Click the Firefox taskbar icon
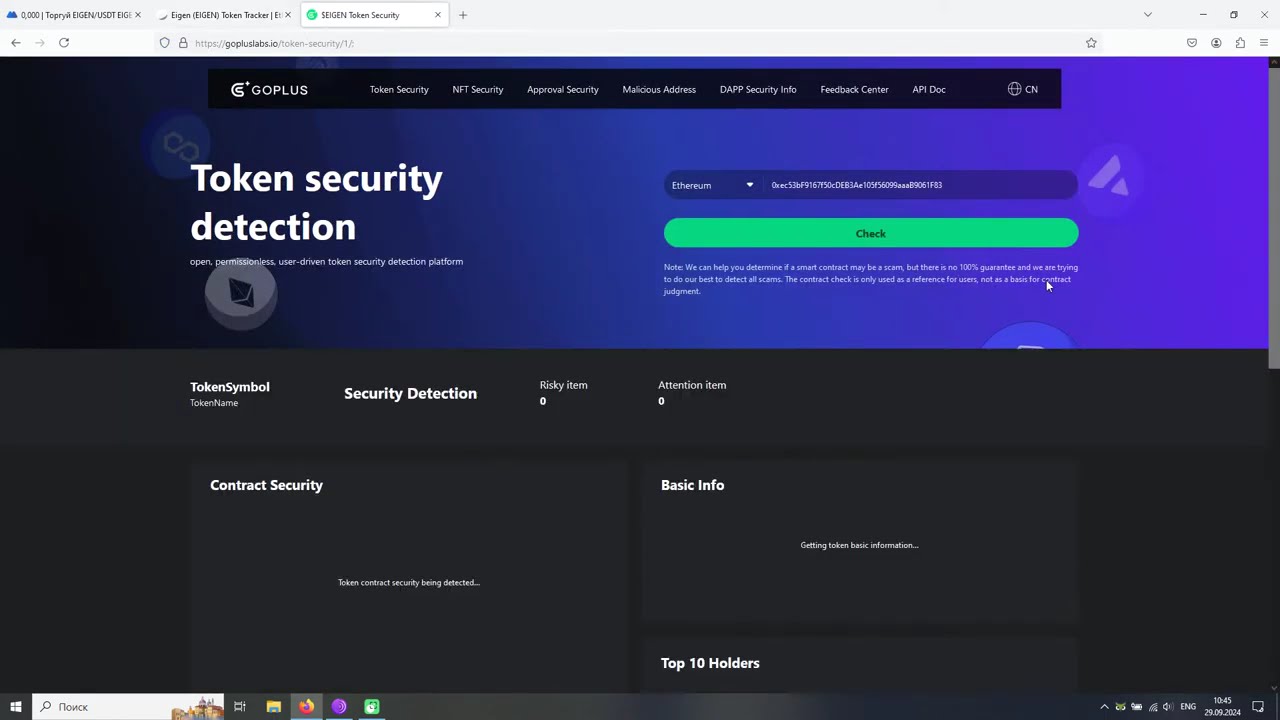 [306, 707]
